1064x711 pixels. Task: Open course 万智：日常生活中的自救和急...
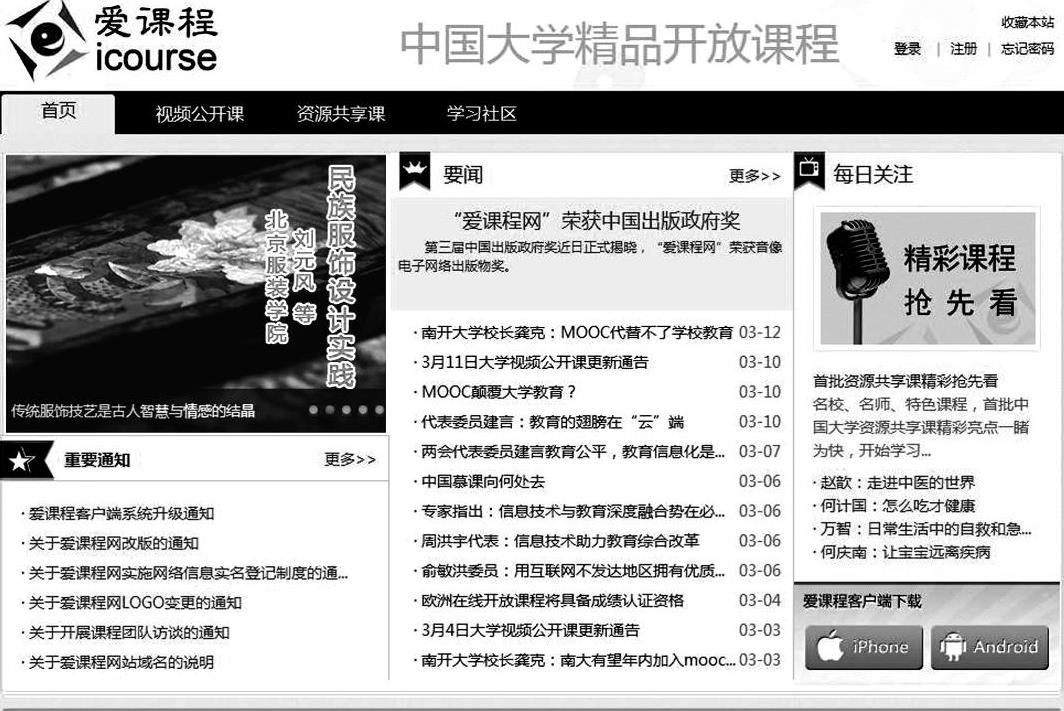coord(926,529)
